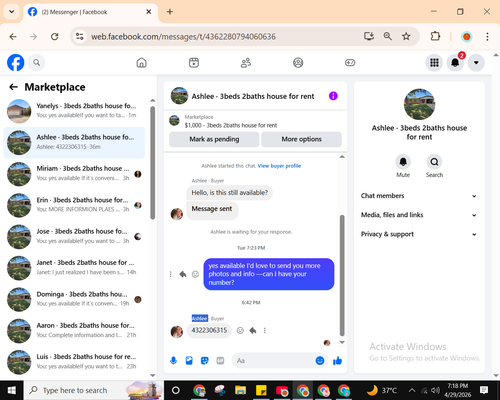
Task: Open emoji picker in message box
Action: [320, 360]
